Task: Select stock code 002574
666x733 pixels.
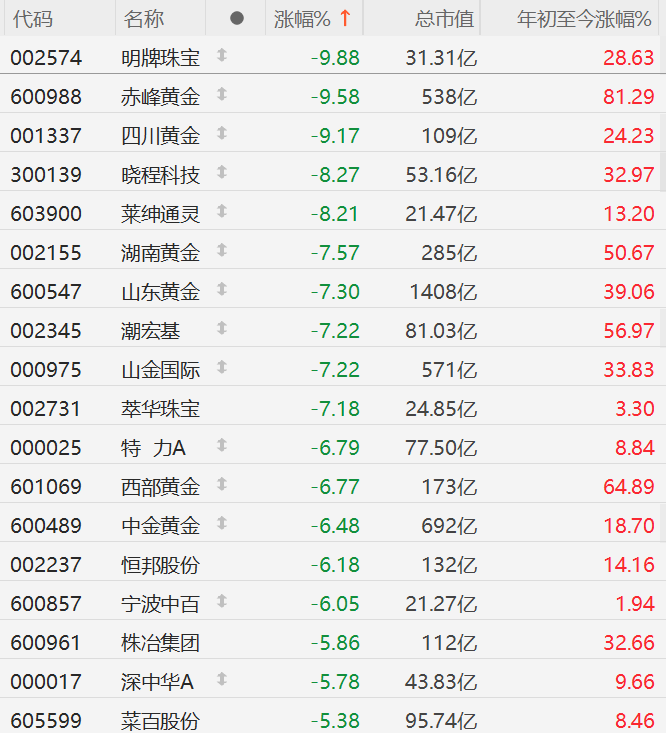Action: click(x=46, y=58)
